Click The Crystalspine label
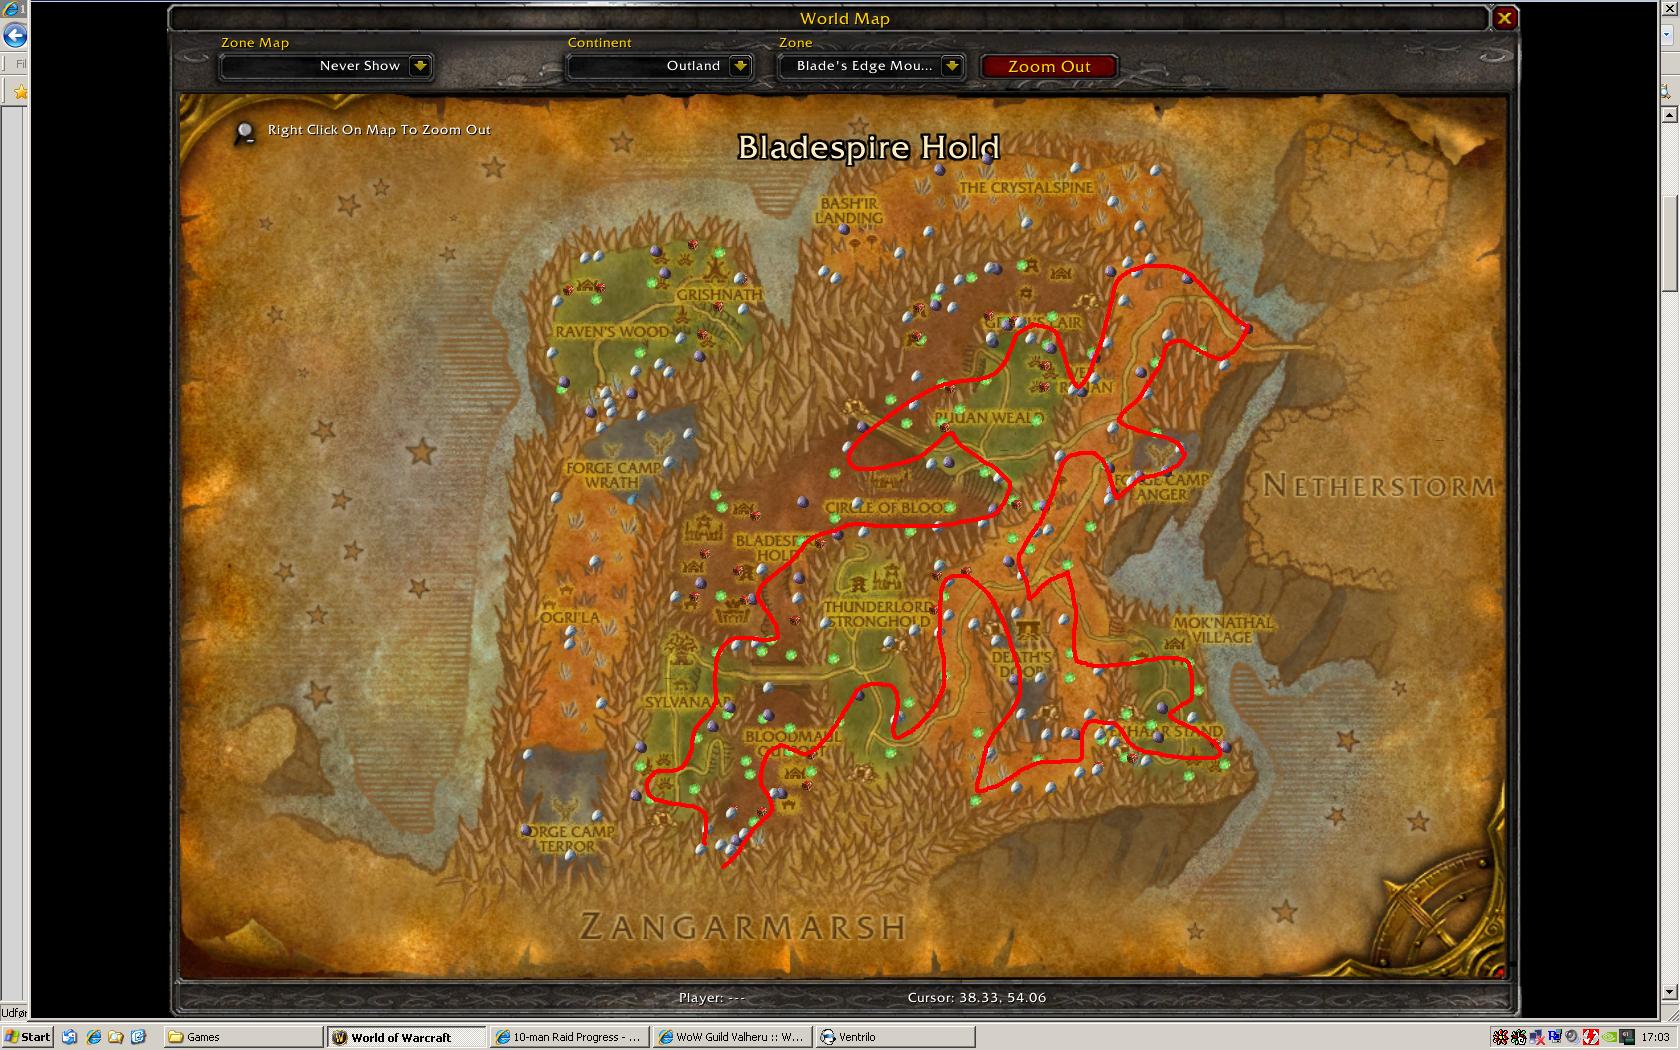Viewport: 1680px width, 1050px height. pos(1027,187)
